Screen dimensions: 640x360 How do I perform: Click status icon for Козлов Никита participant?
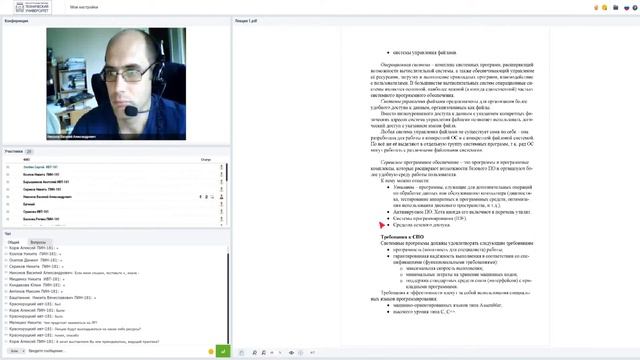[222, 174]
